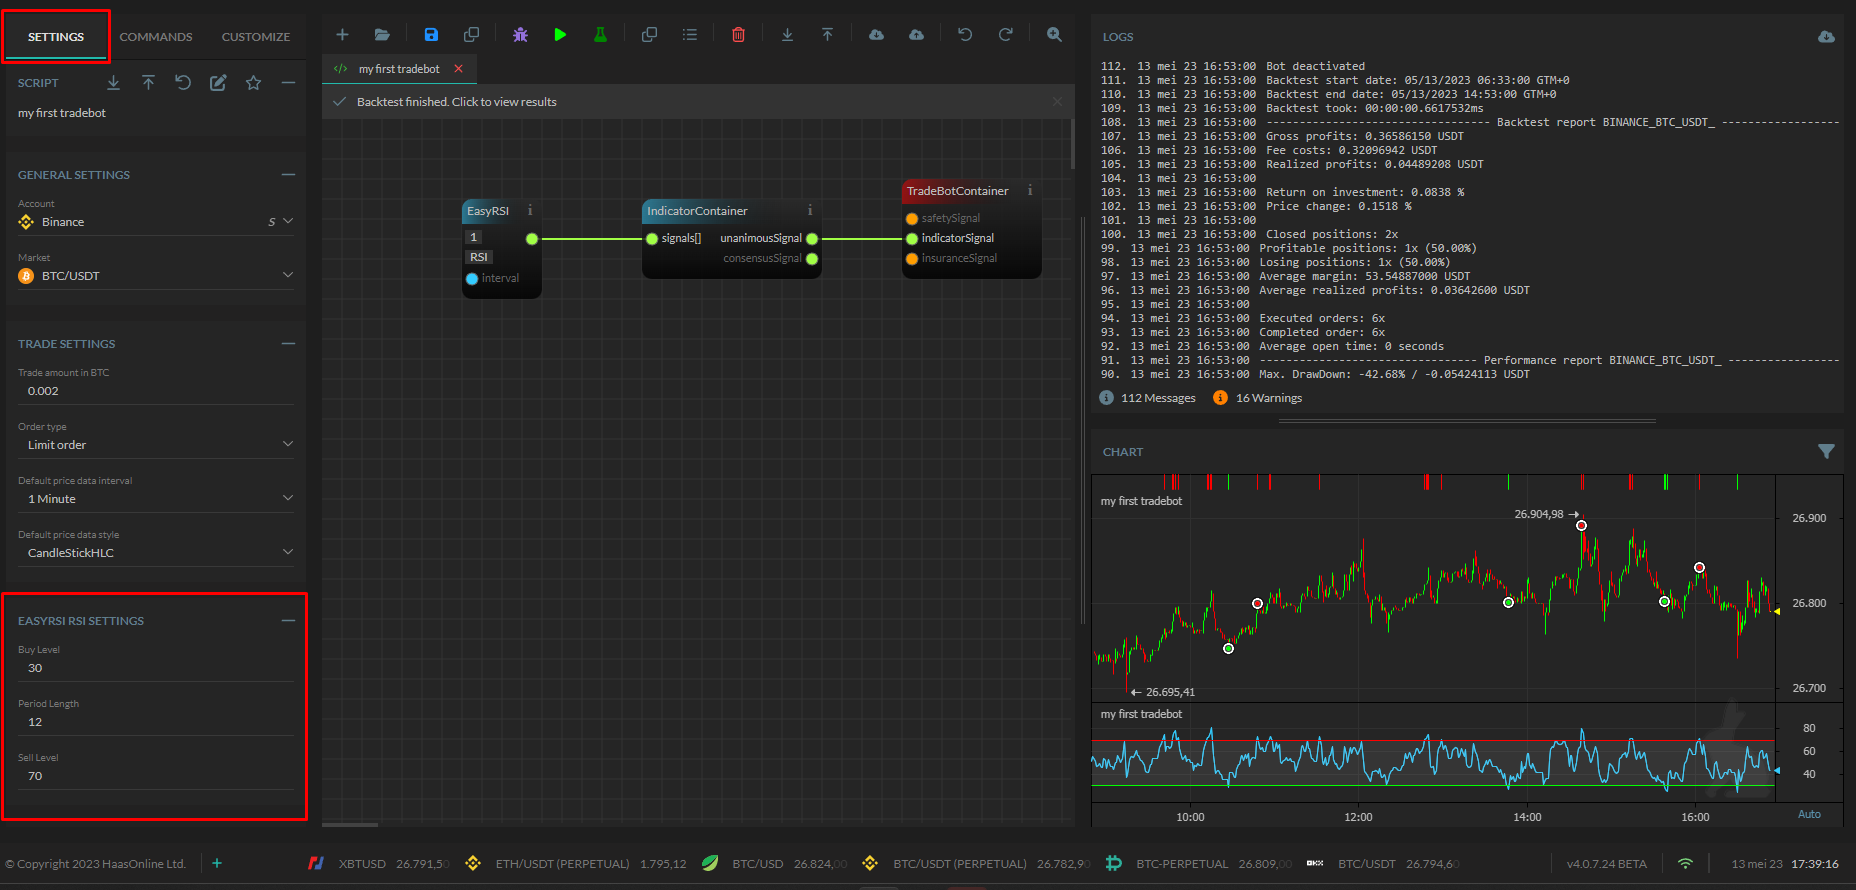Switch to the SETTINGS tab
Screen dimensions: 1856x890
tap(56, 37)
